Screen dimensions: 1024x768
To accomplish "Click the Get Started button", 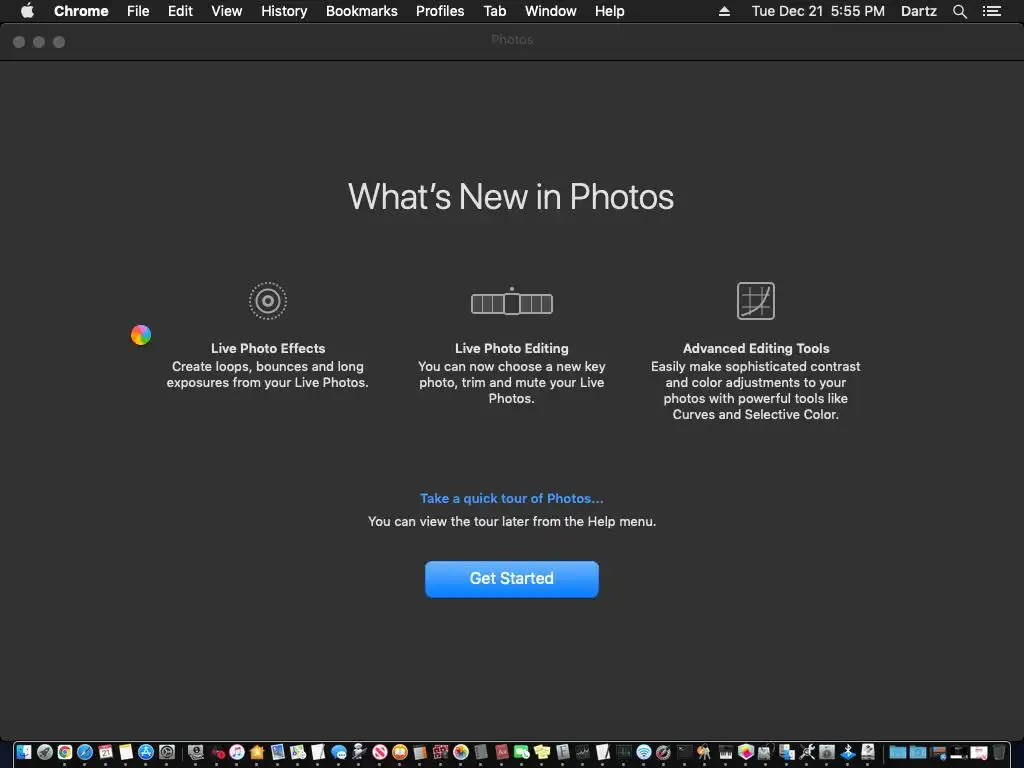I will pos(511,579).
